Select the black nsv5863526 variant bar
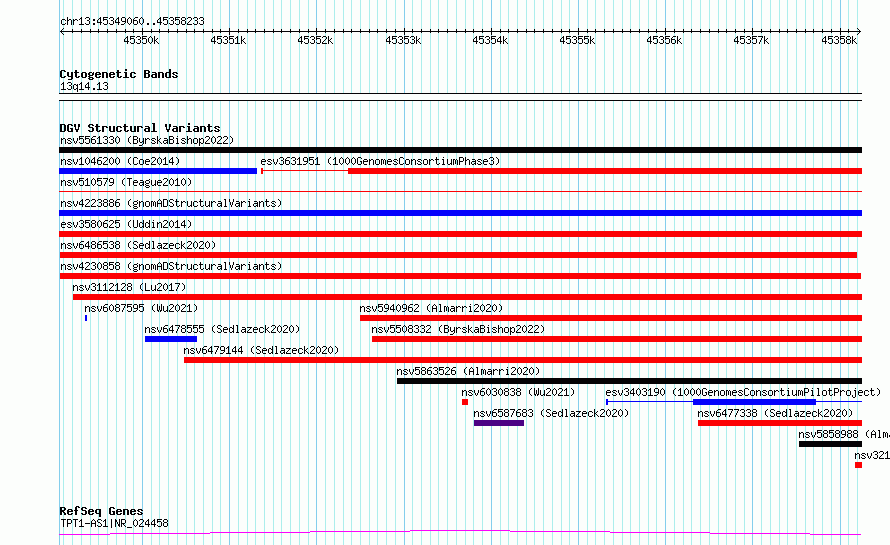Screen dimensions: 890x545 point(629,381)
